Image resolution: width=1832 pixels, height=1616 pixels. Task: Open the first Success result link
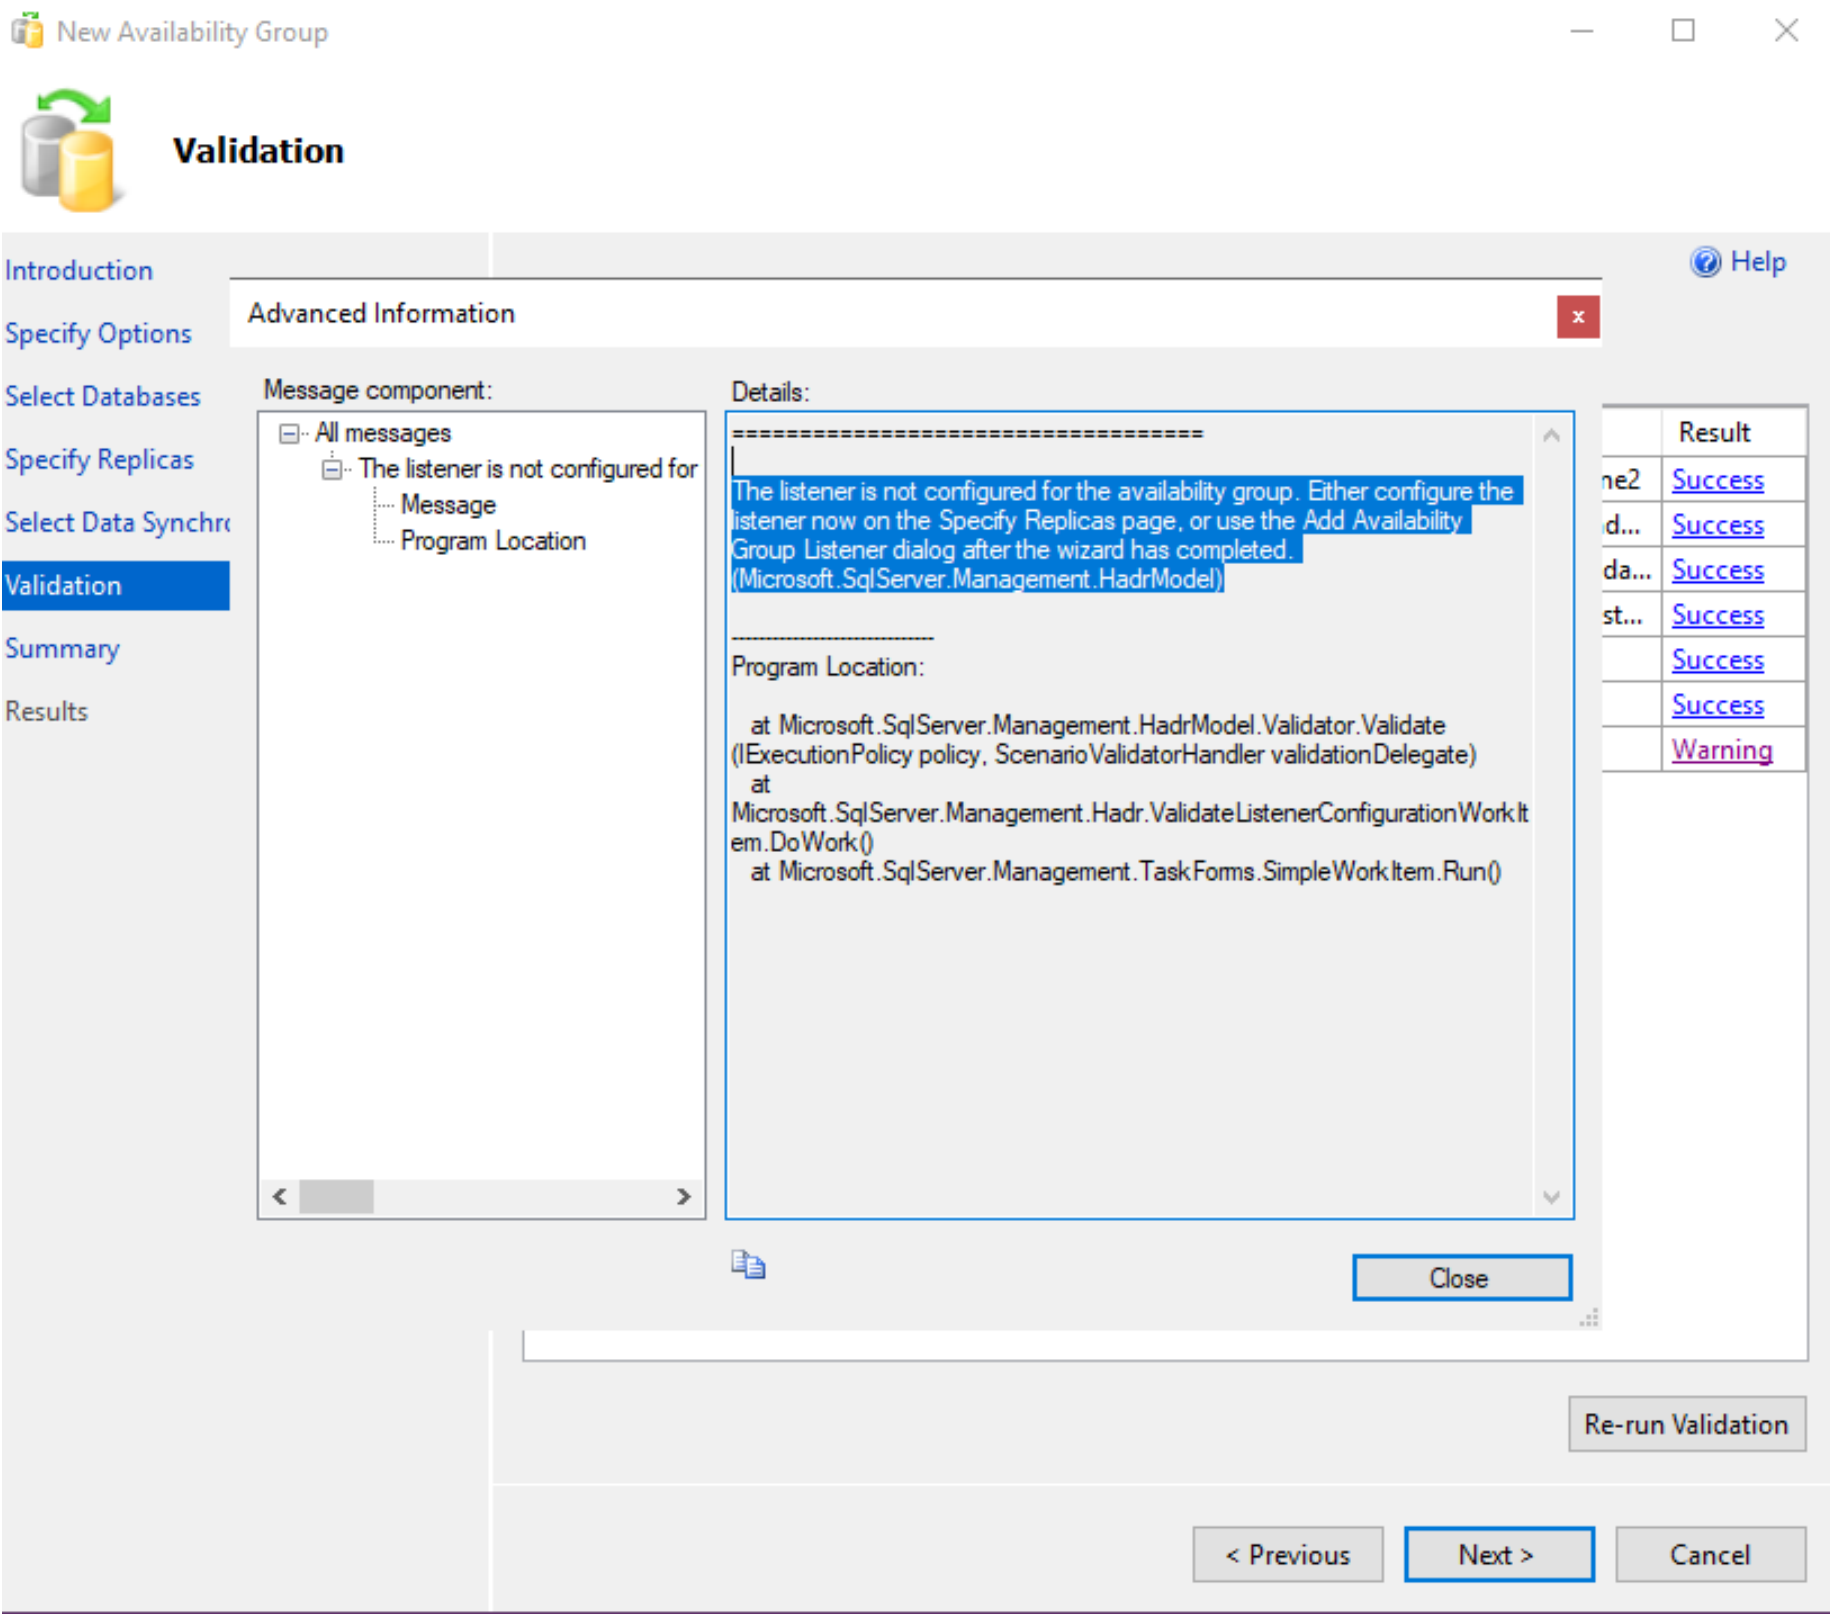click(x=1717, y=480)
